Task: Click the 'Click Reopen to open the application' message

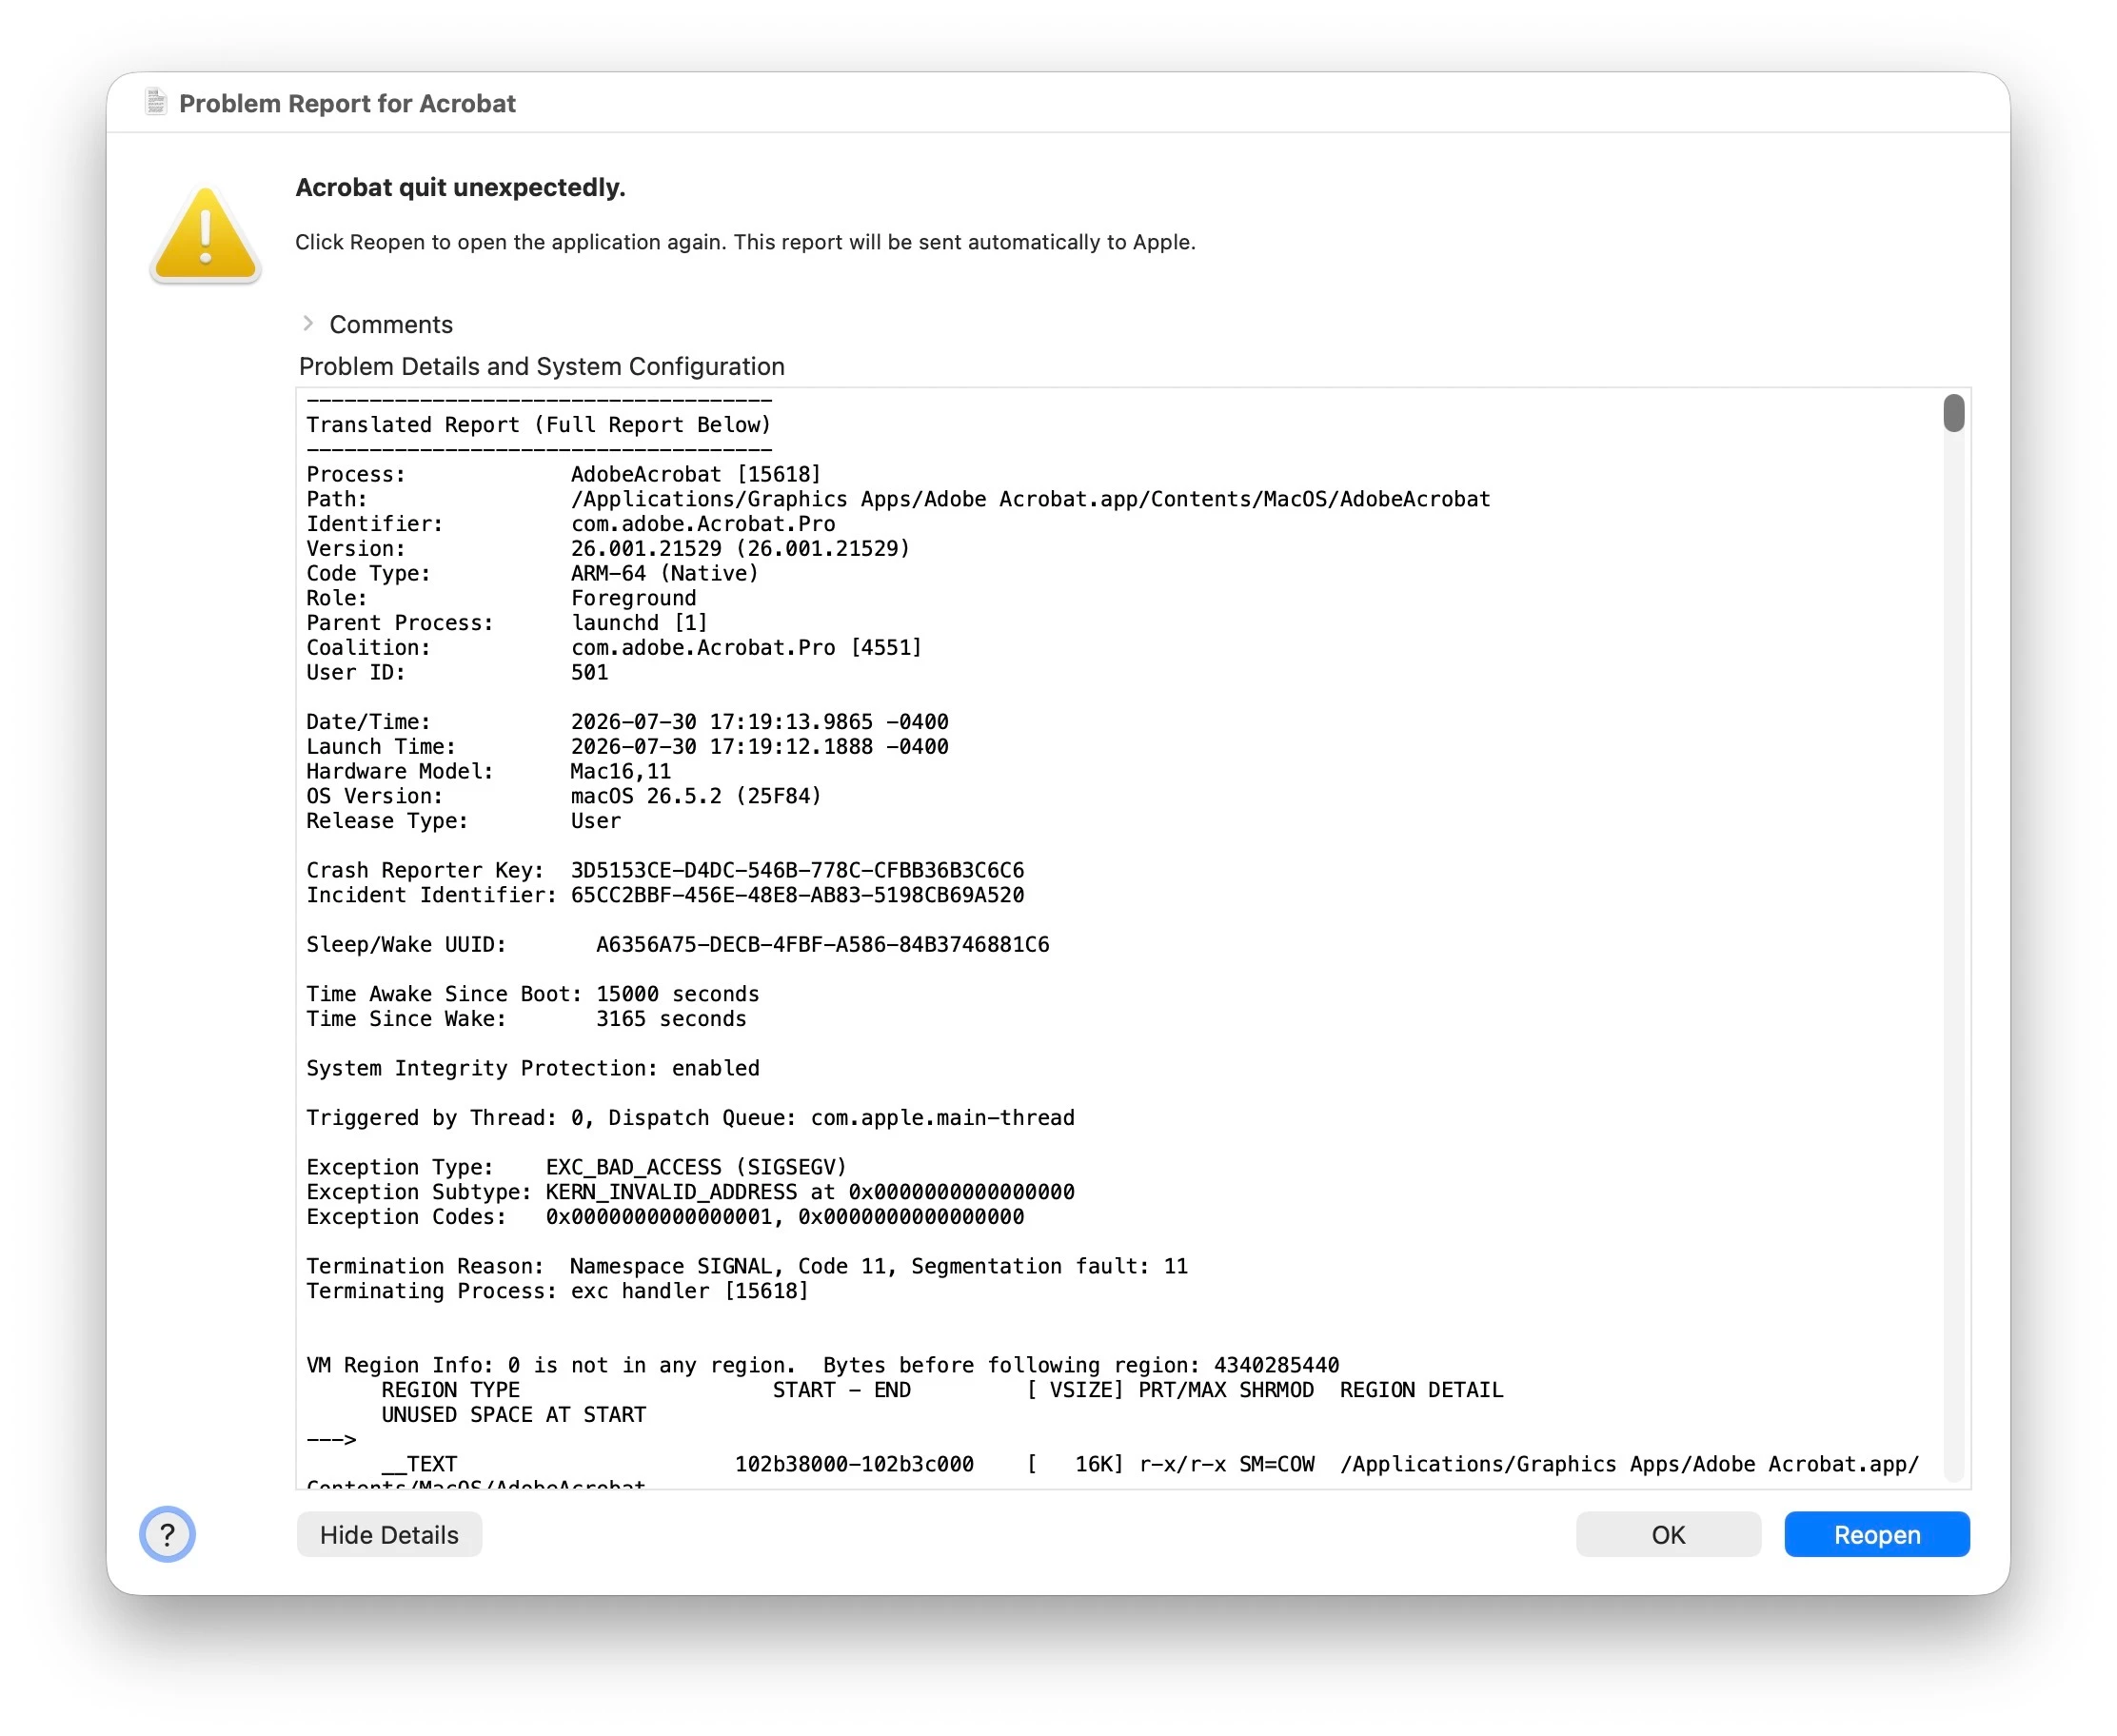Action: (745, 242)
